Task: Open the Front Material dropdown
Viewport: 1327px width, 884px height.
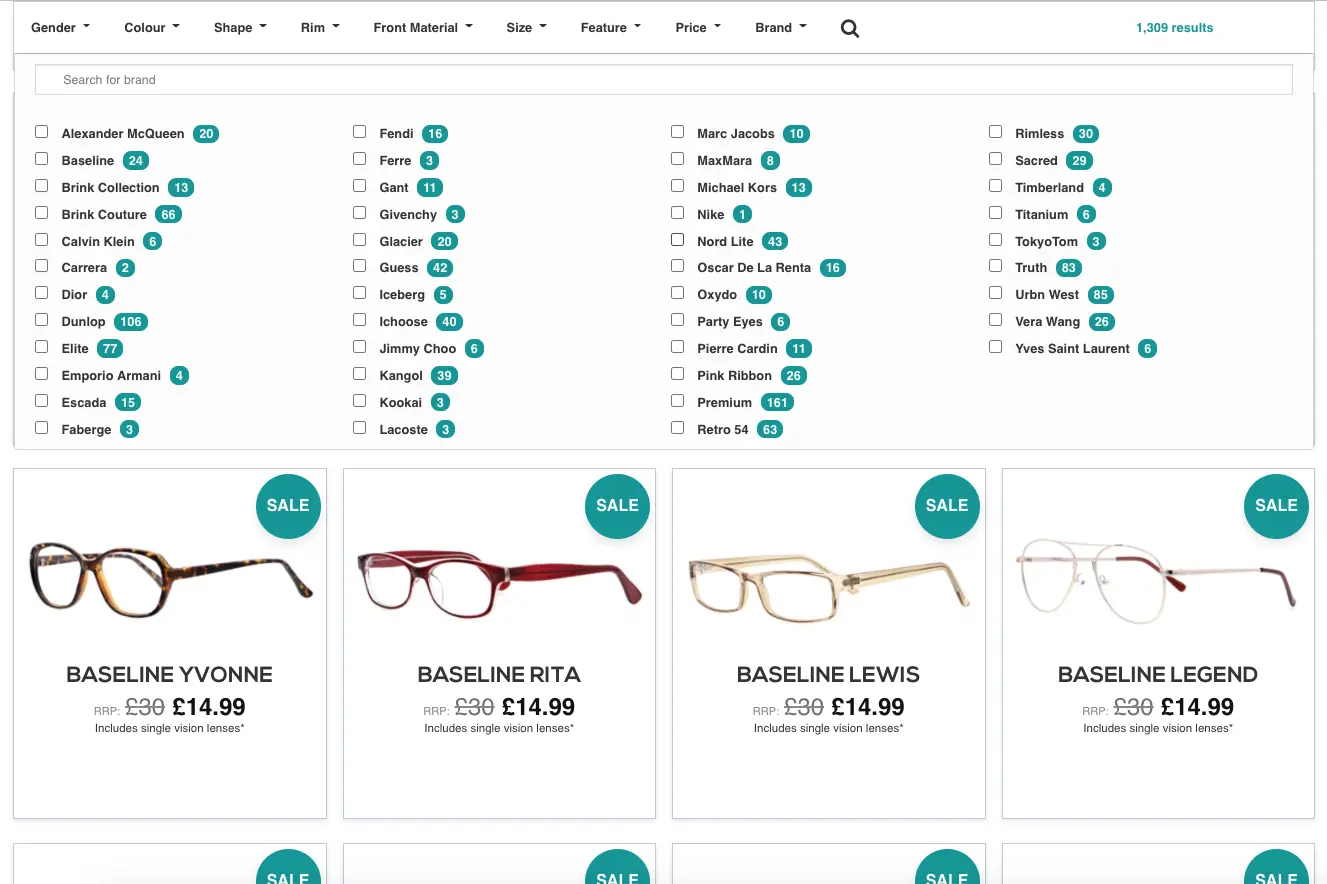Action: click(x=423, y=28)
